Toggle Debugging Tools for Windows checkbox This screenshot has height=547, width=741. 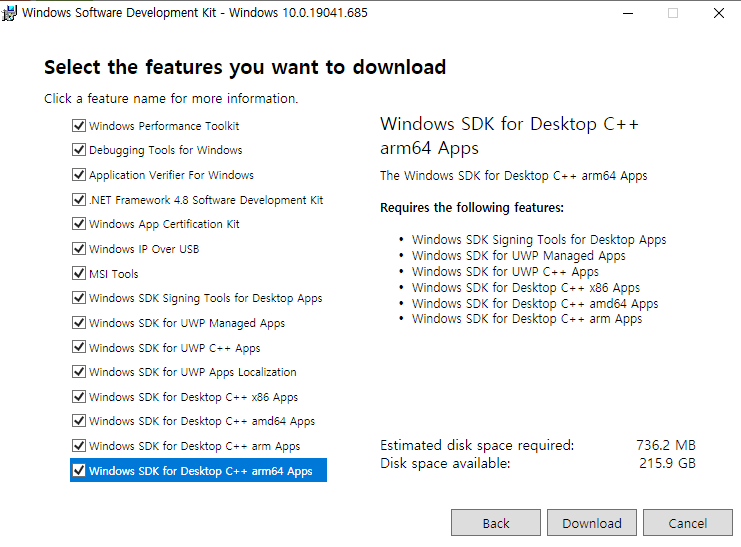(79, 150)
